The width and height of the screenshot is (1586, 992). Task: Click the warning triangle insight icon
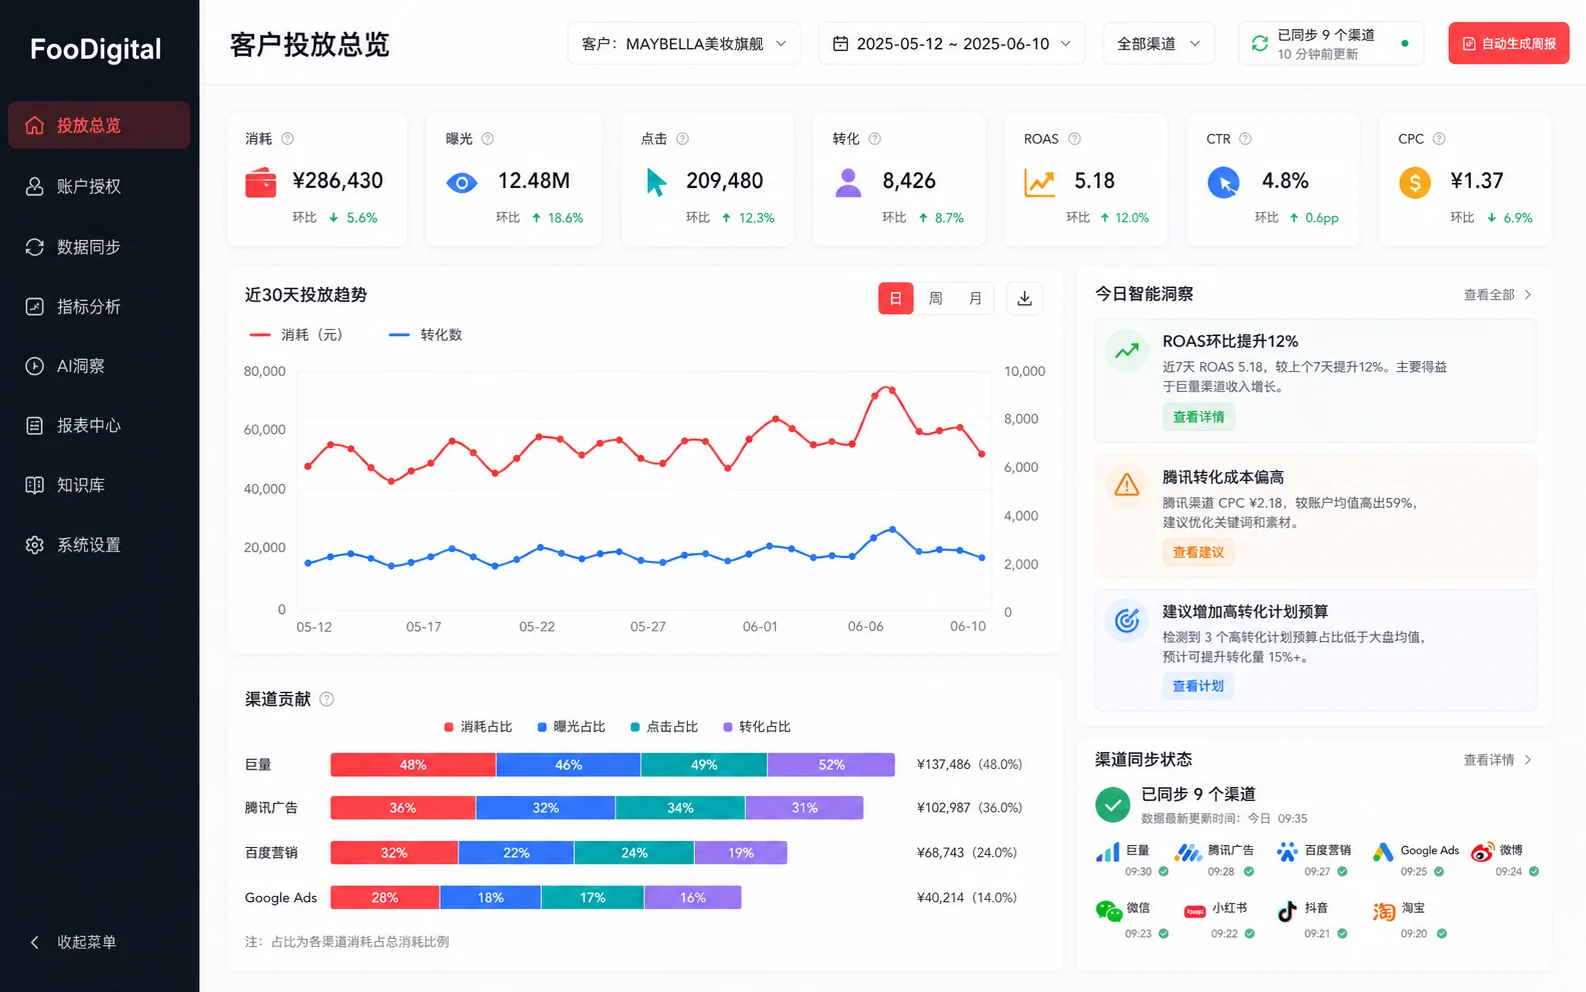pos(1126,485)
